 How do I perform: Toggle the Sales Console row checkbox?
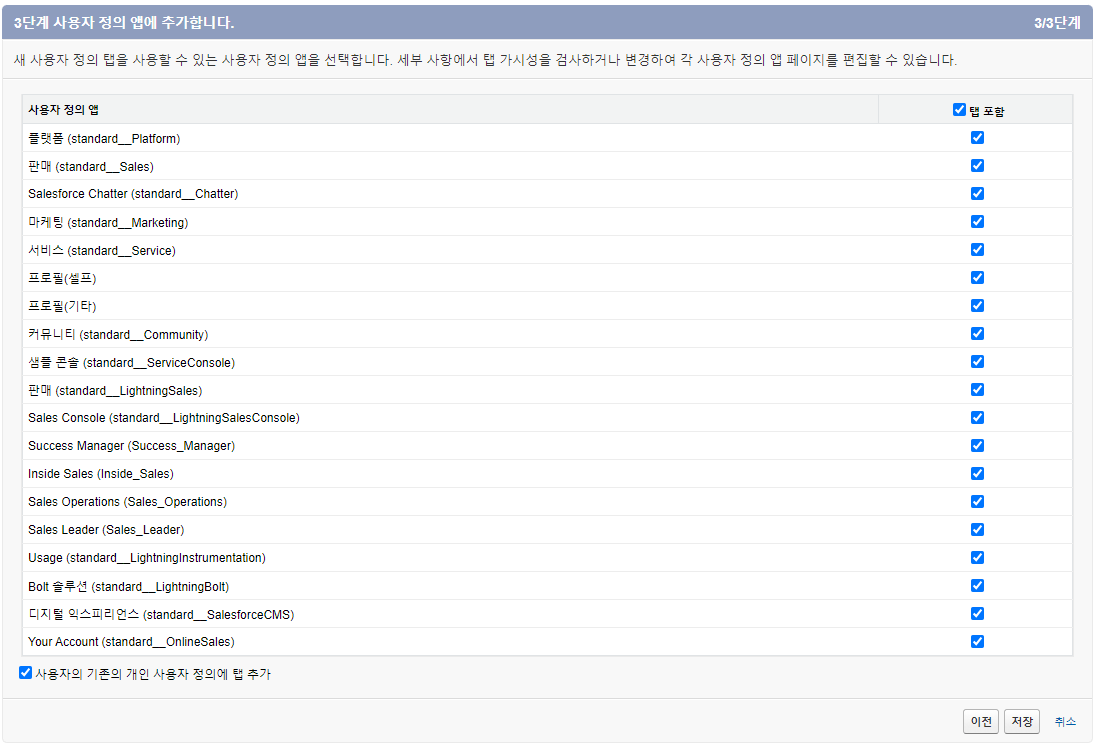[x=977, y=417]
